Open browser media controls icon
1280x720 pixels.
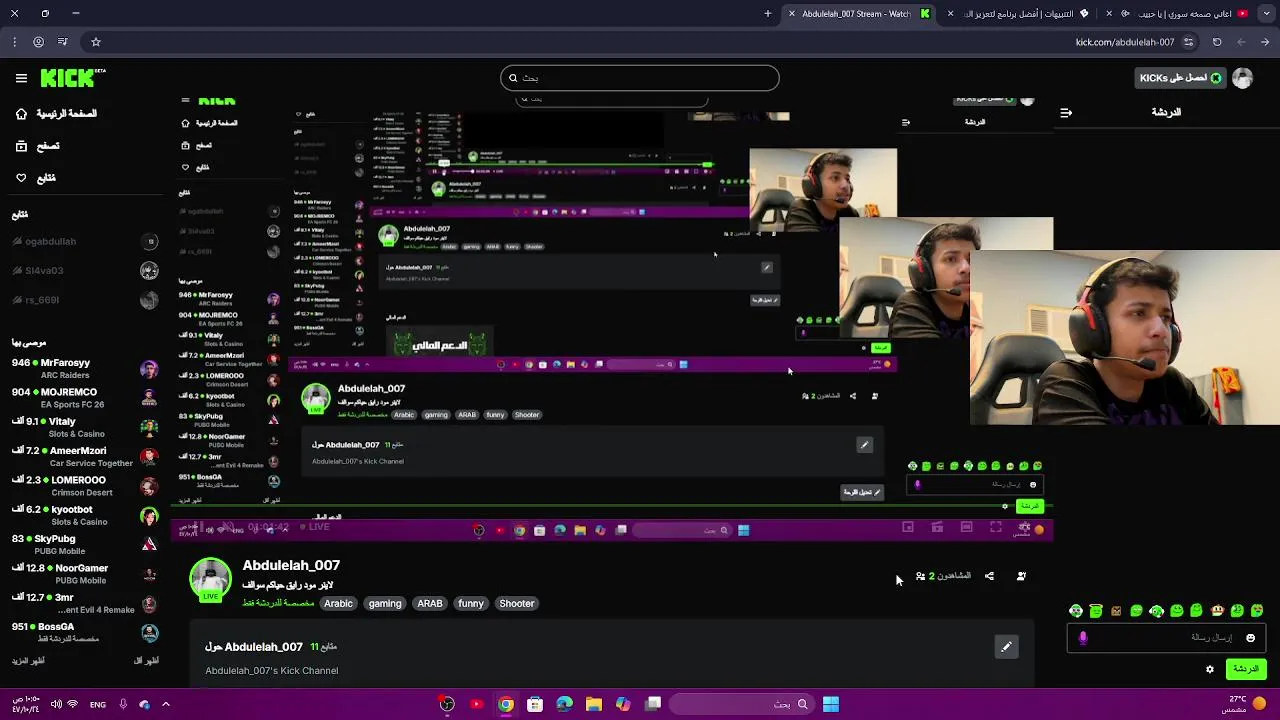[63, 42]
